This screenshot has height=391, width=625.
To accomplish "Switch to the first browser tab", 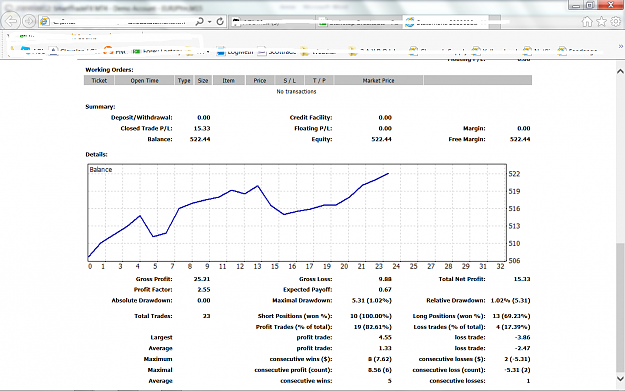I will pos(272,22).
